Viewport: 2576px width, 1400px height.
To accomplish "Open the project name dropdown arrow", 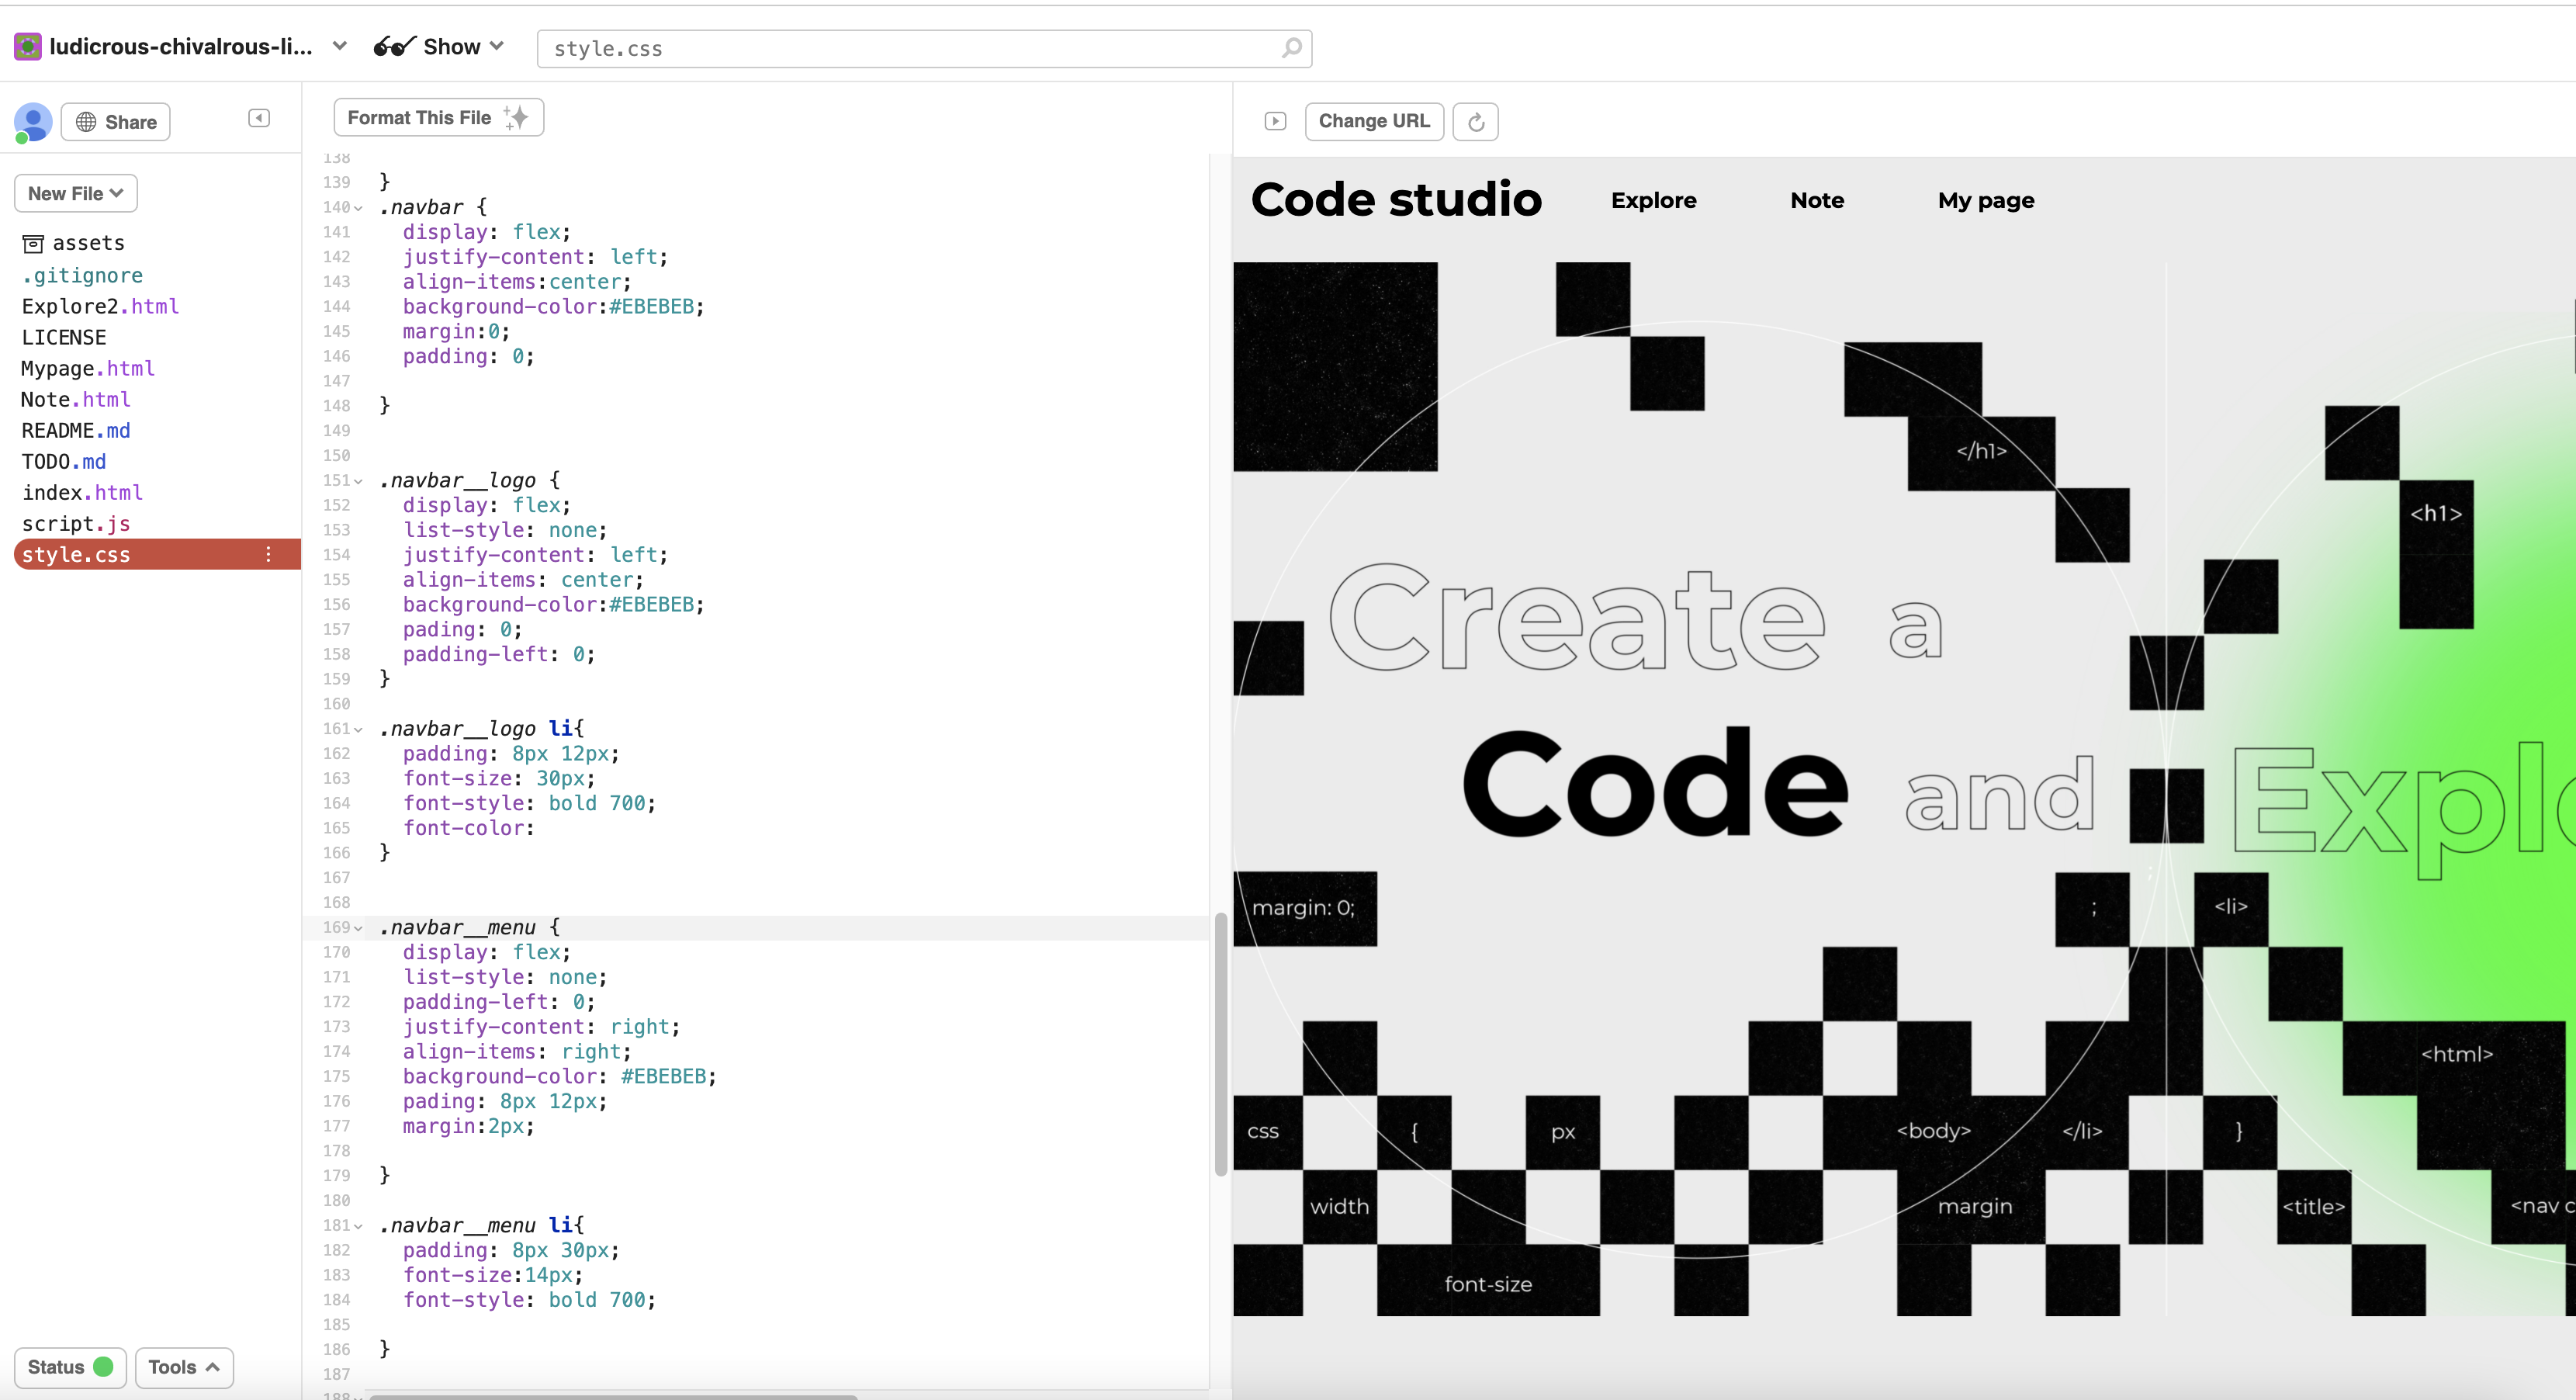I will 340,46.
